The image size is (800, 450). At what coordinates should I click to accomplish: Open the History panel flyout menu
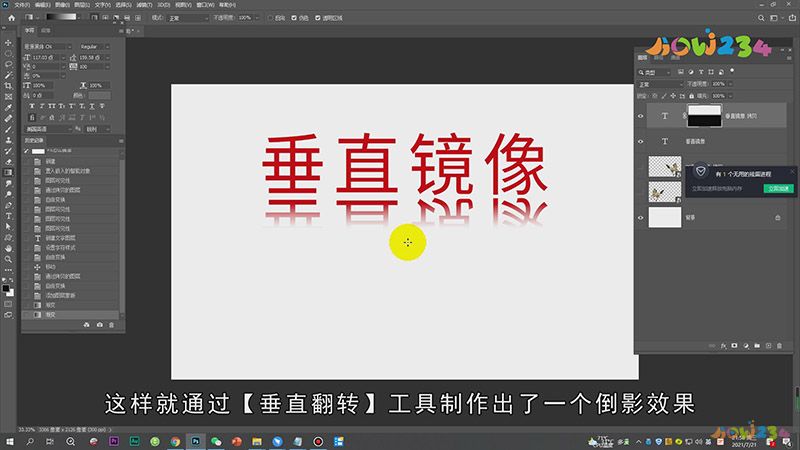[121, 140]
